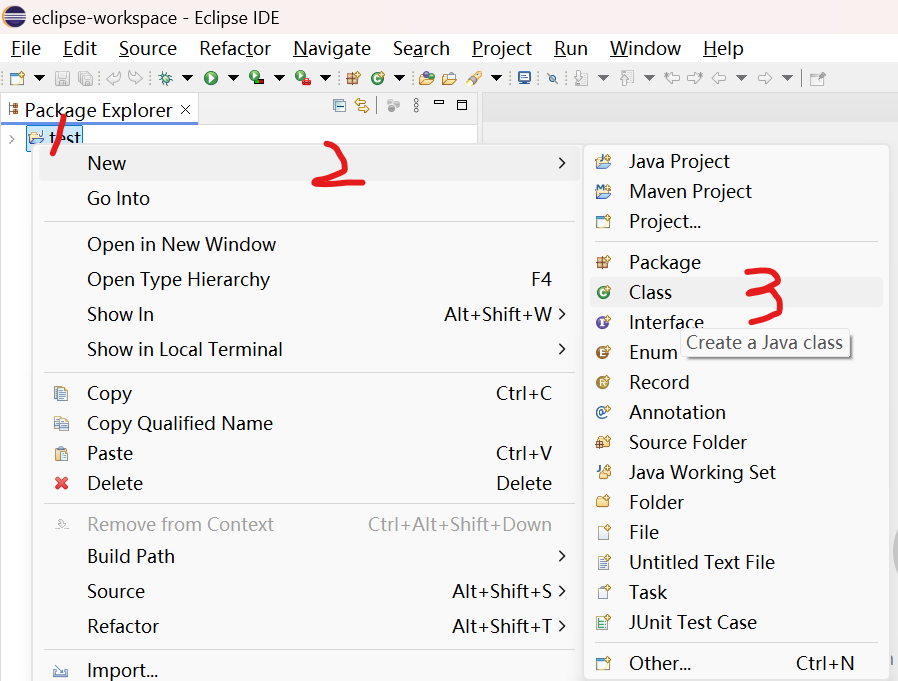Viewport: 898px width, 681px height.
Task: Open the New Java Class dropdown arrow
Action: pyautogui.click(x=399, y=78)
